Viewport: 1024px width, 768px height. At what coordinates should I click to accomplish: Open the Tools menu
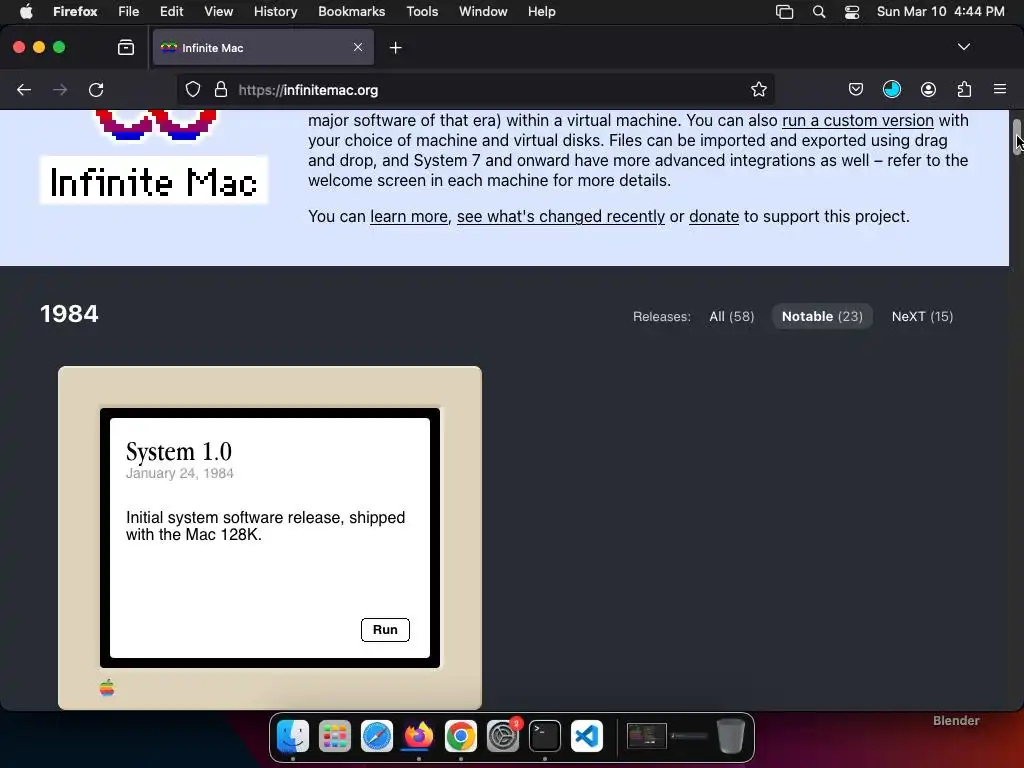[x=422, y=11]
